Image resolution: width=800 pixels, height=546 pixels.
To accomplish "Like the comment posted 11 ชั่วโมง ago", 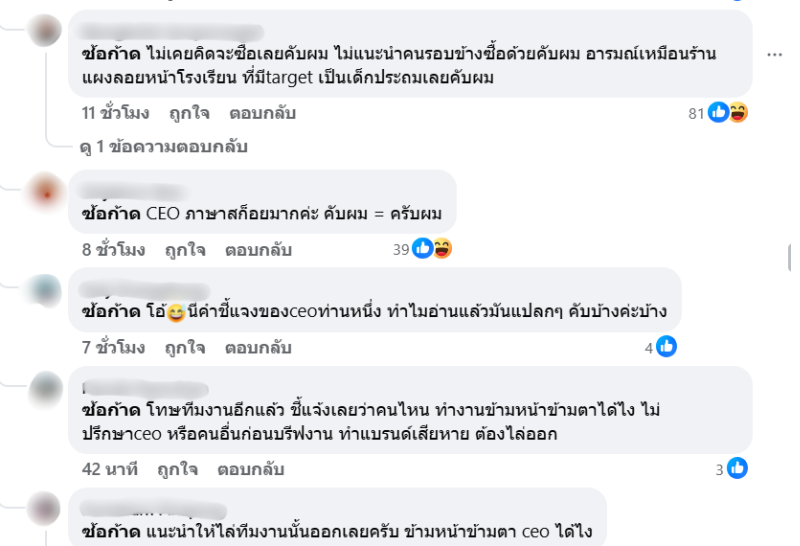I will (x=184, y=113).
